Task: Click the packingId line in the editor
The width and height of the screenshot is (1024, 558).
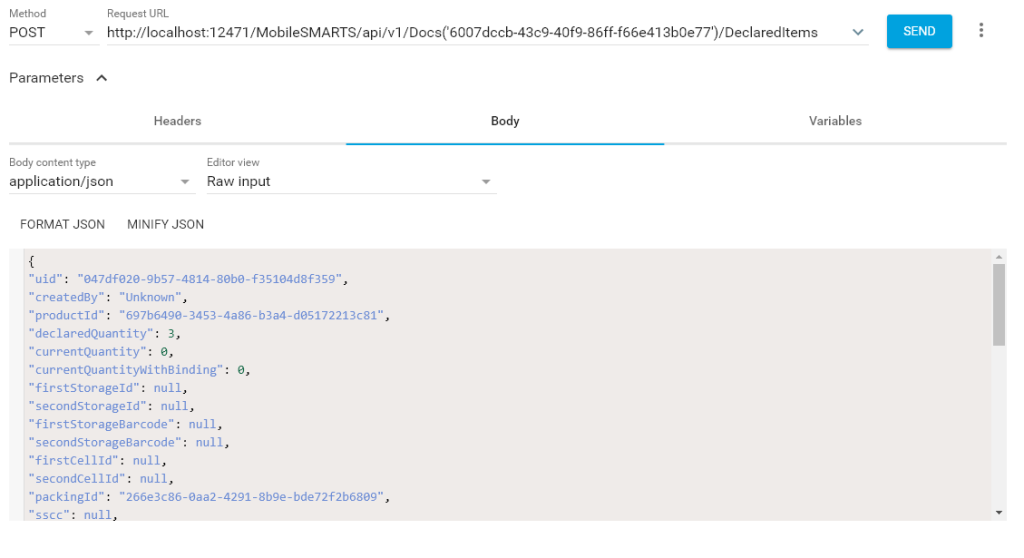Action: tap(209, 497)
